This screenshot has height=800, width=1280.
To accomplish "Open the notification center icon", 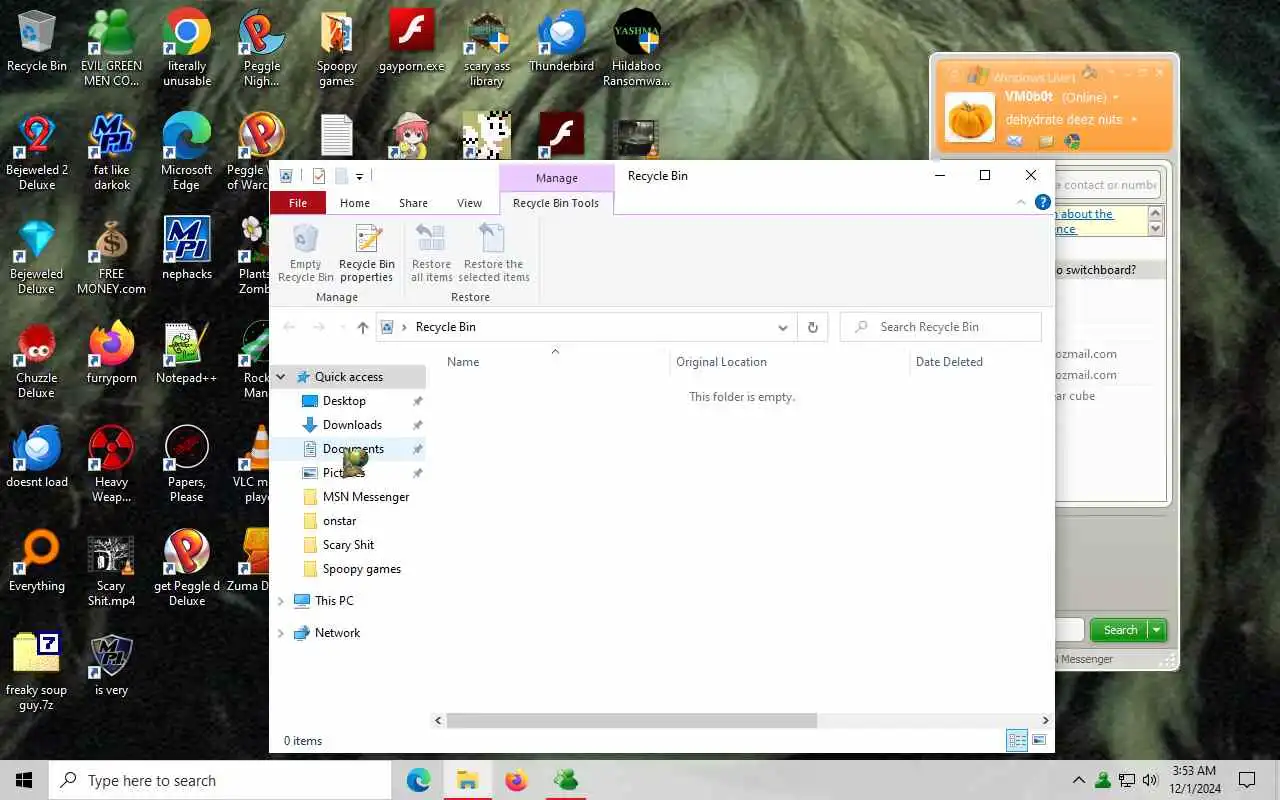I will [x=1247, y=780].
